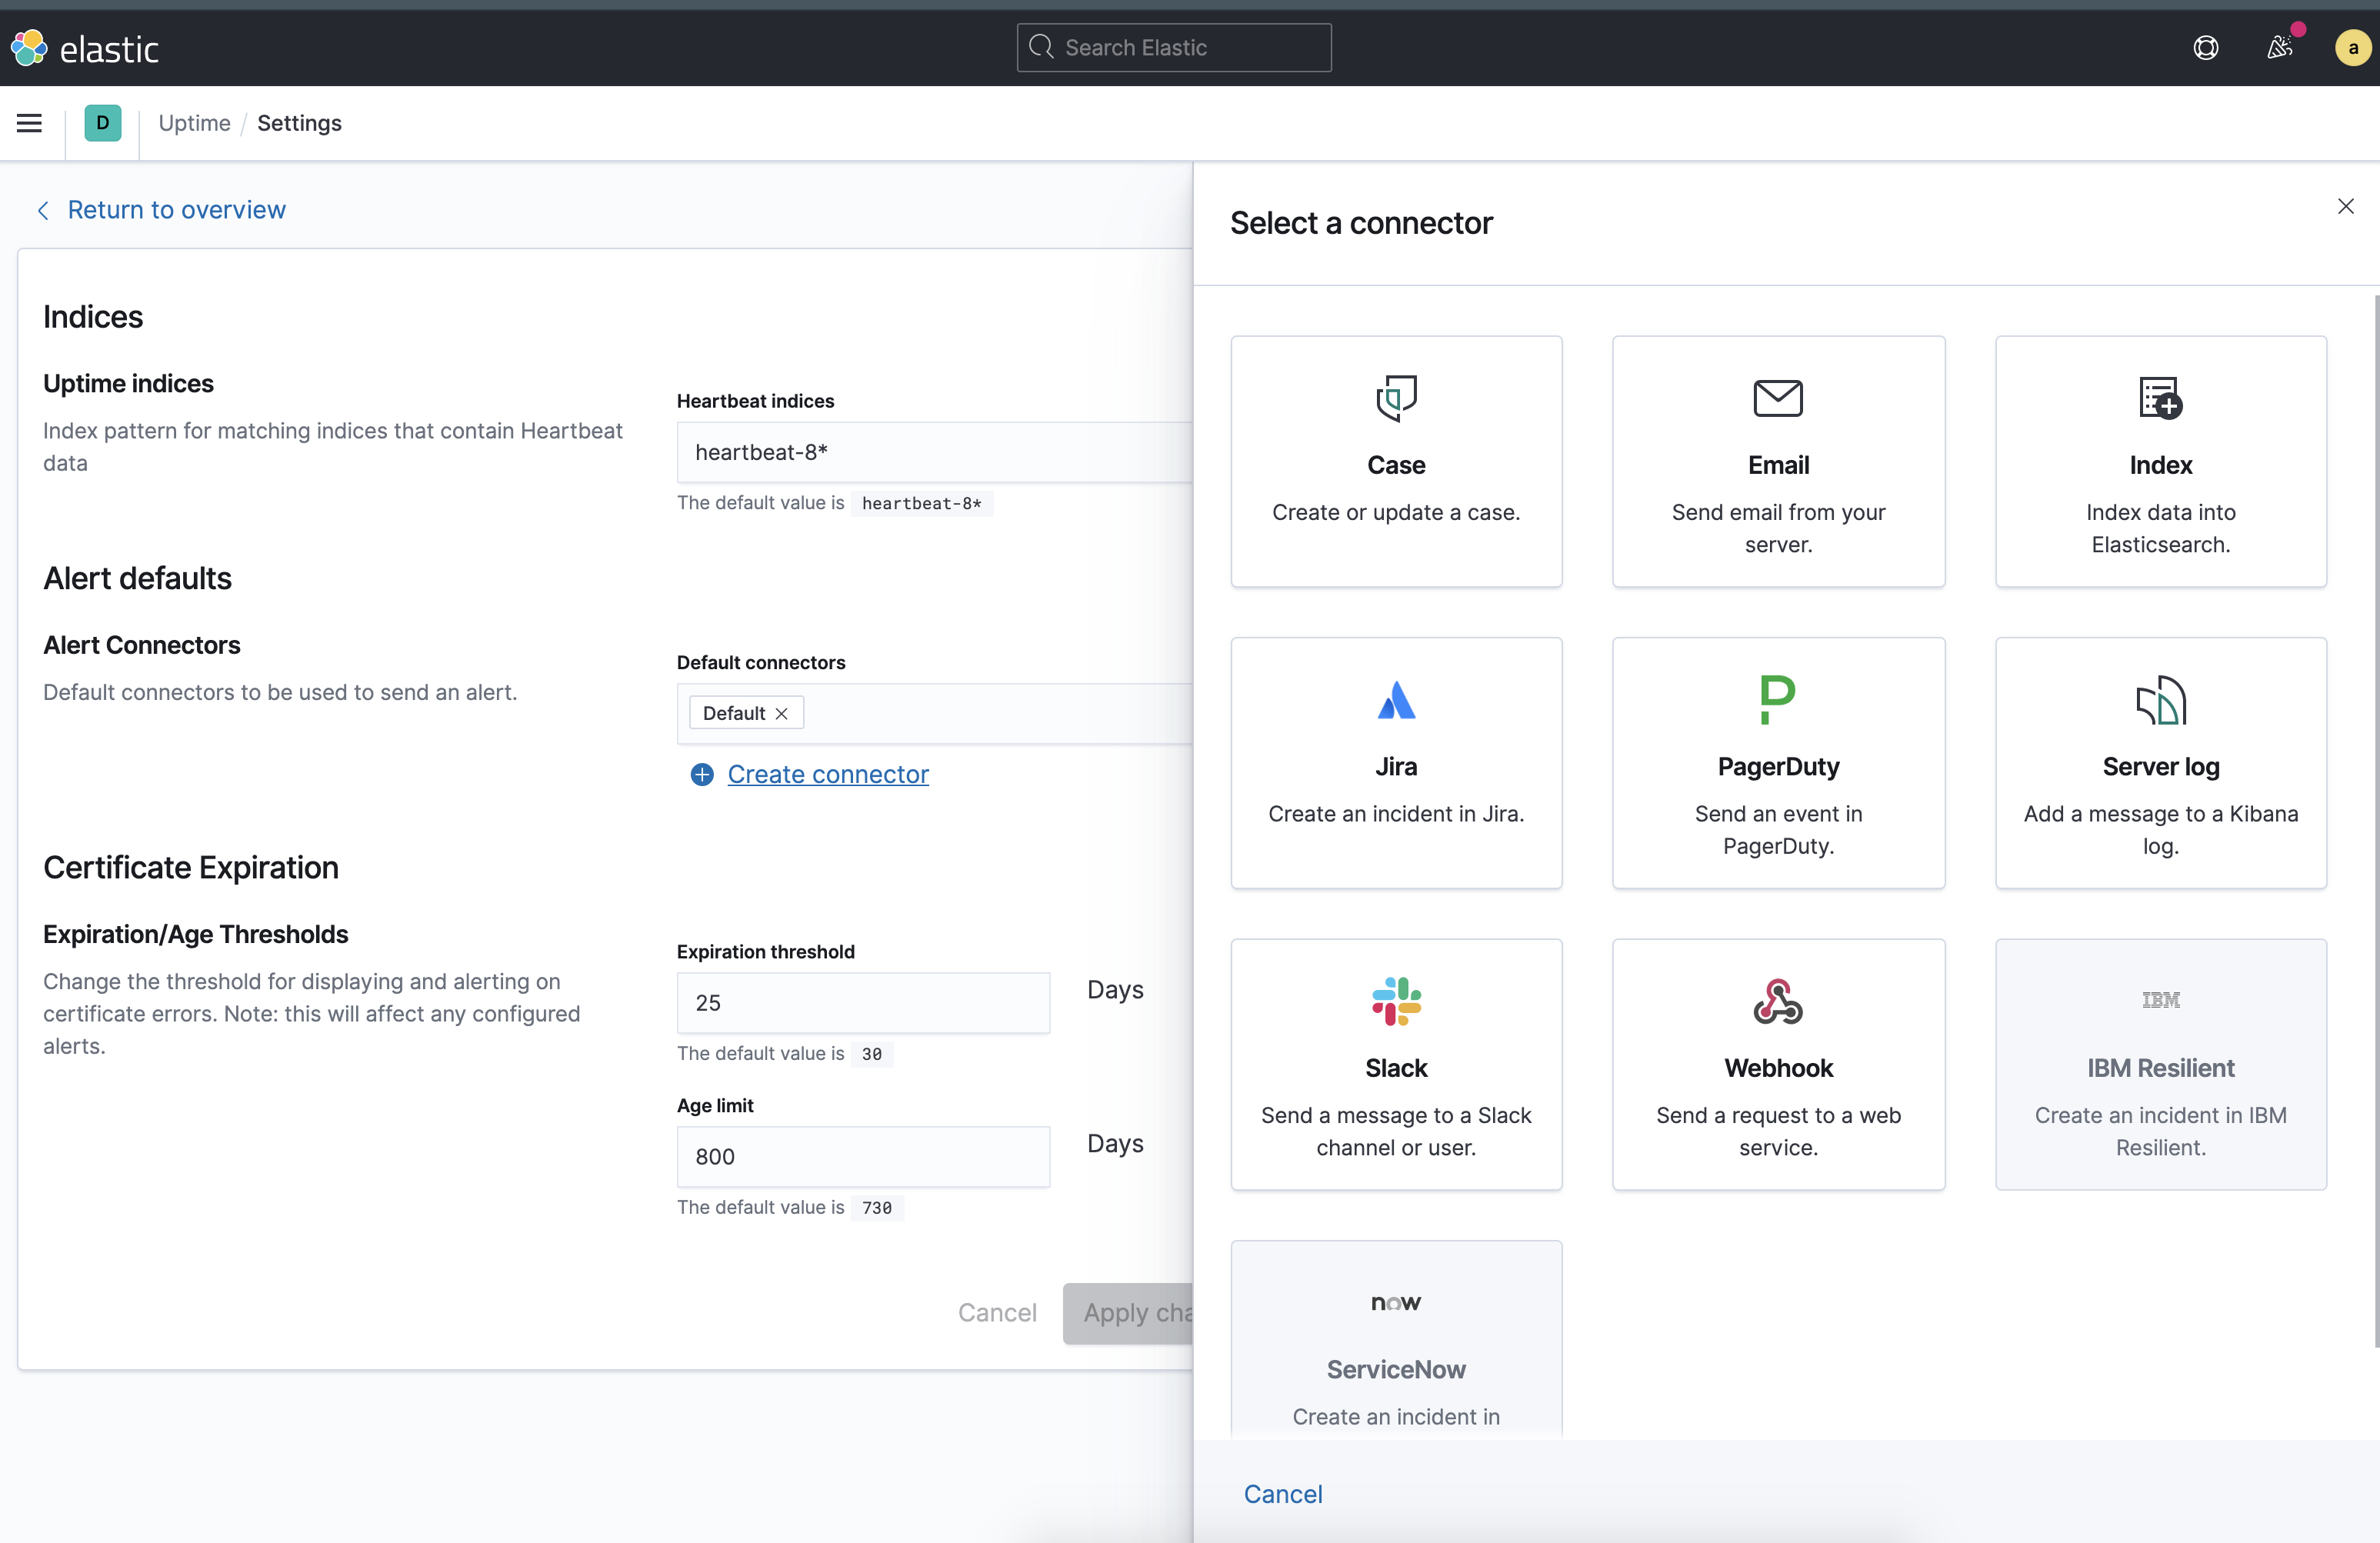Select the Server log connector icon
Viewport: 2380px width, 1543px height.
(2160, 700)
